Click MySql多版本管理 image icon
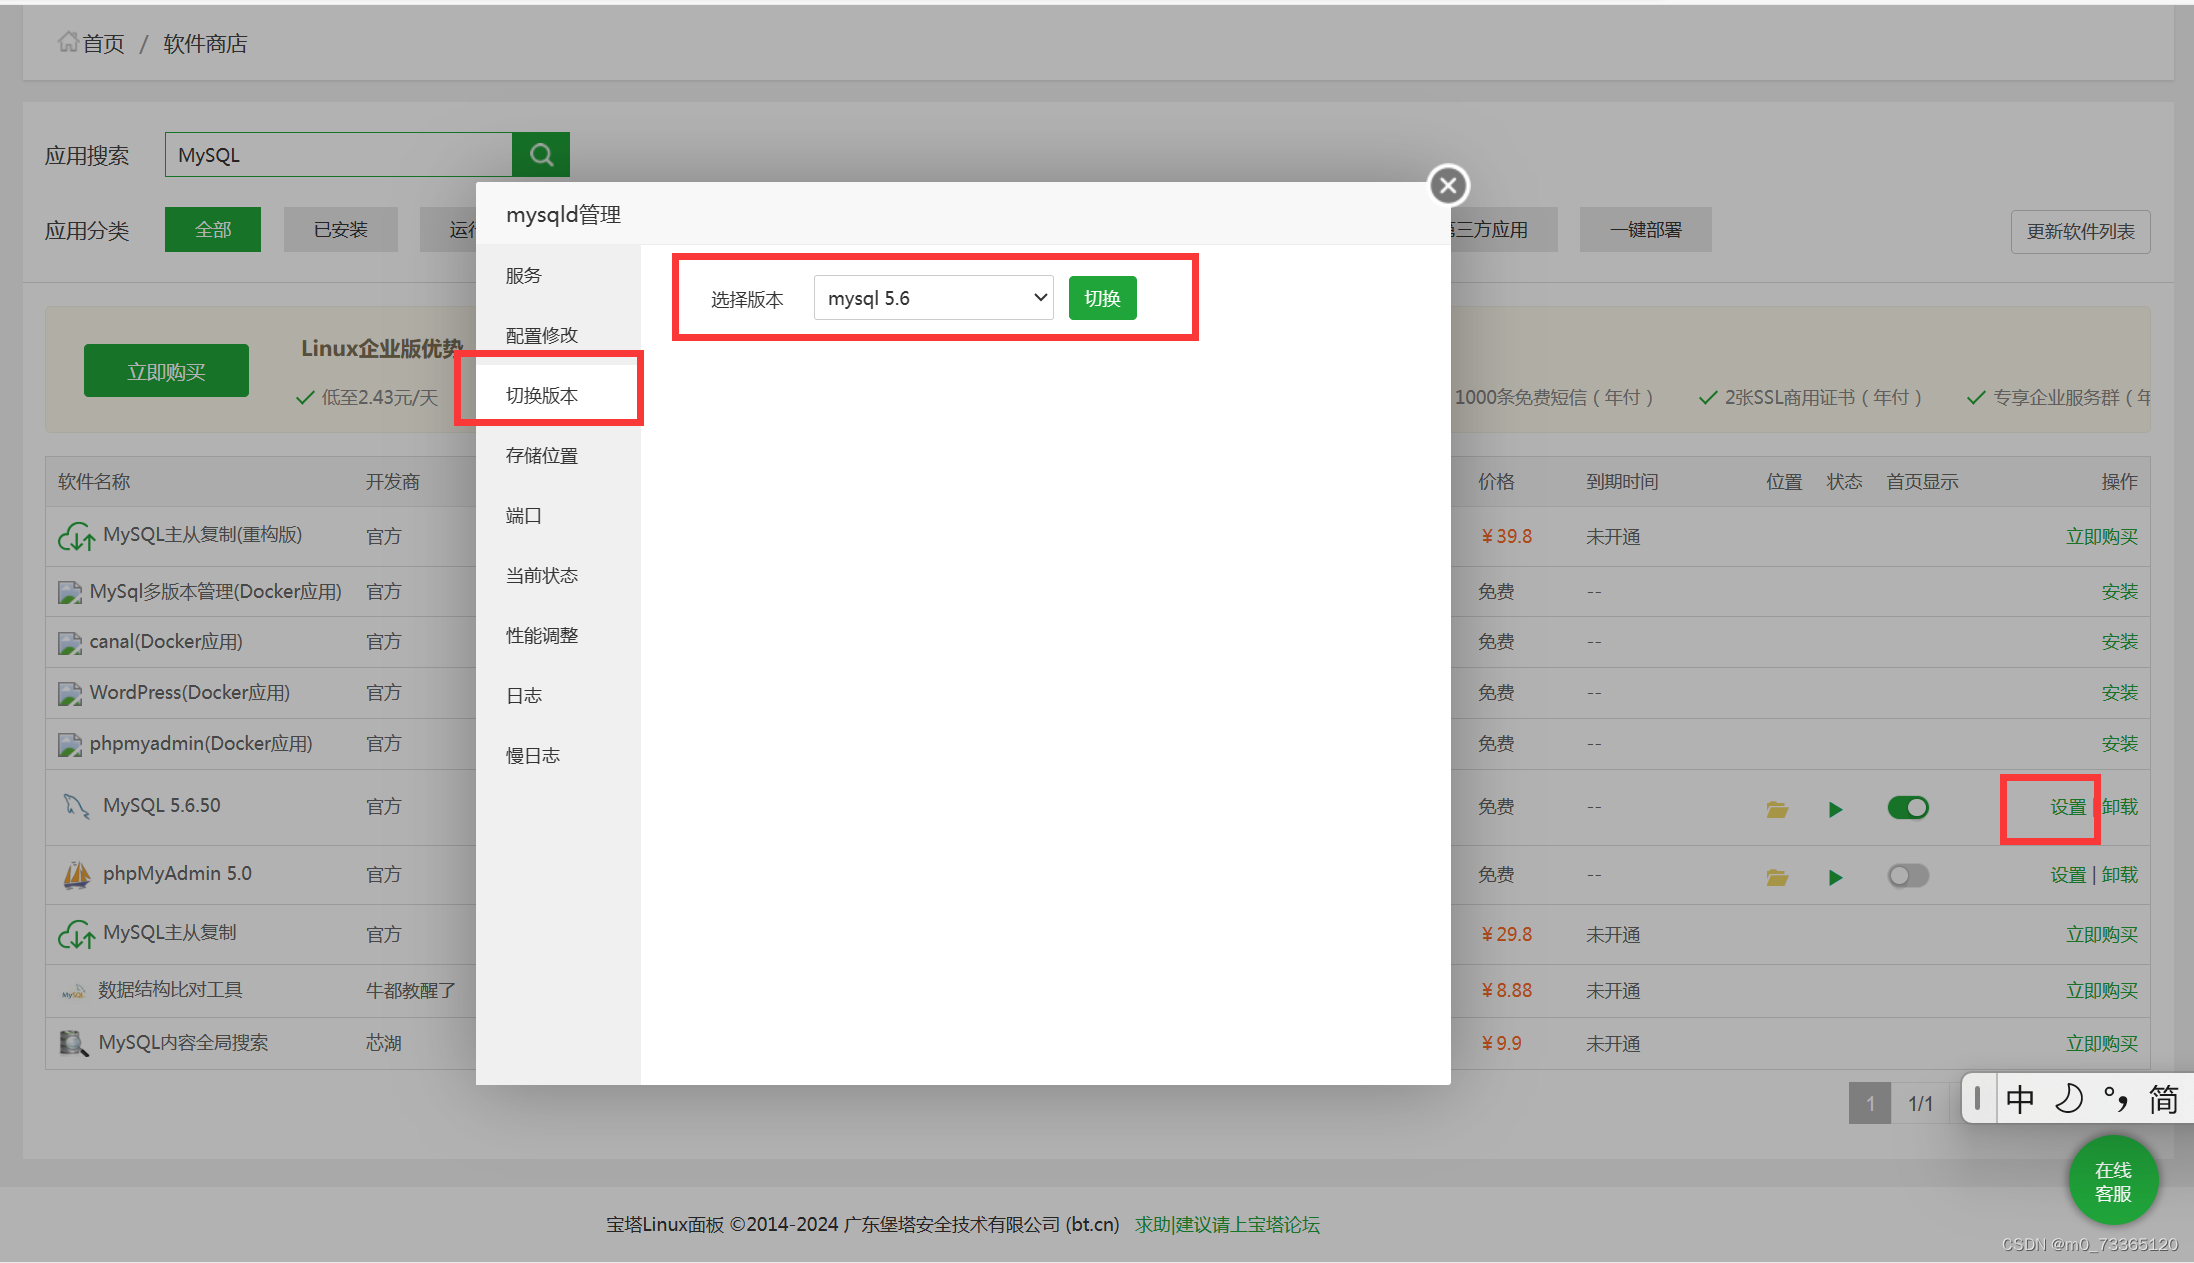 70,593
